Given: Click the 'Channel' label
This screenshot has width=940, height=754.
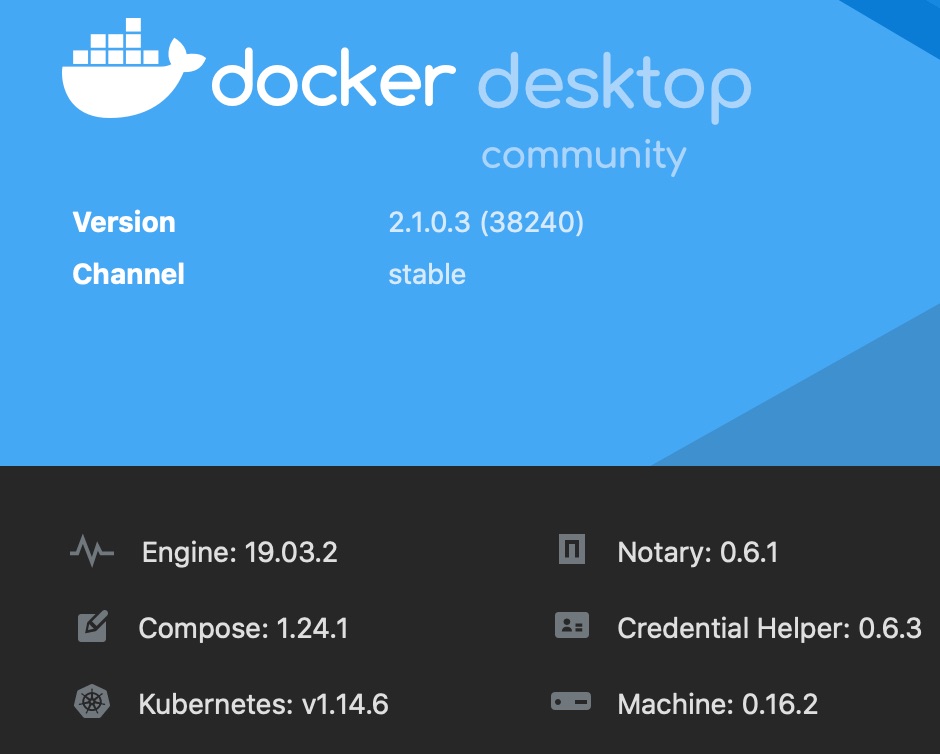Looking at the screenshot, I should pos(128,275).
